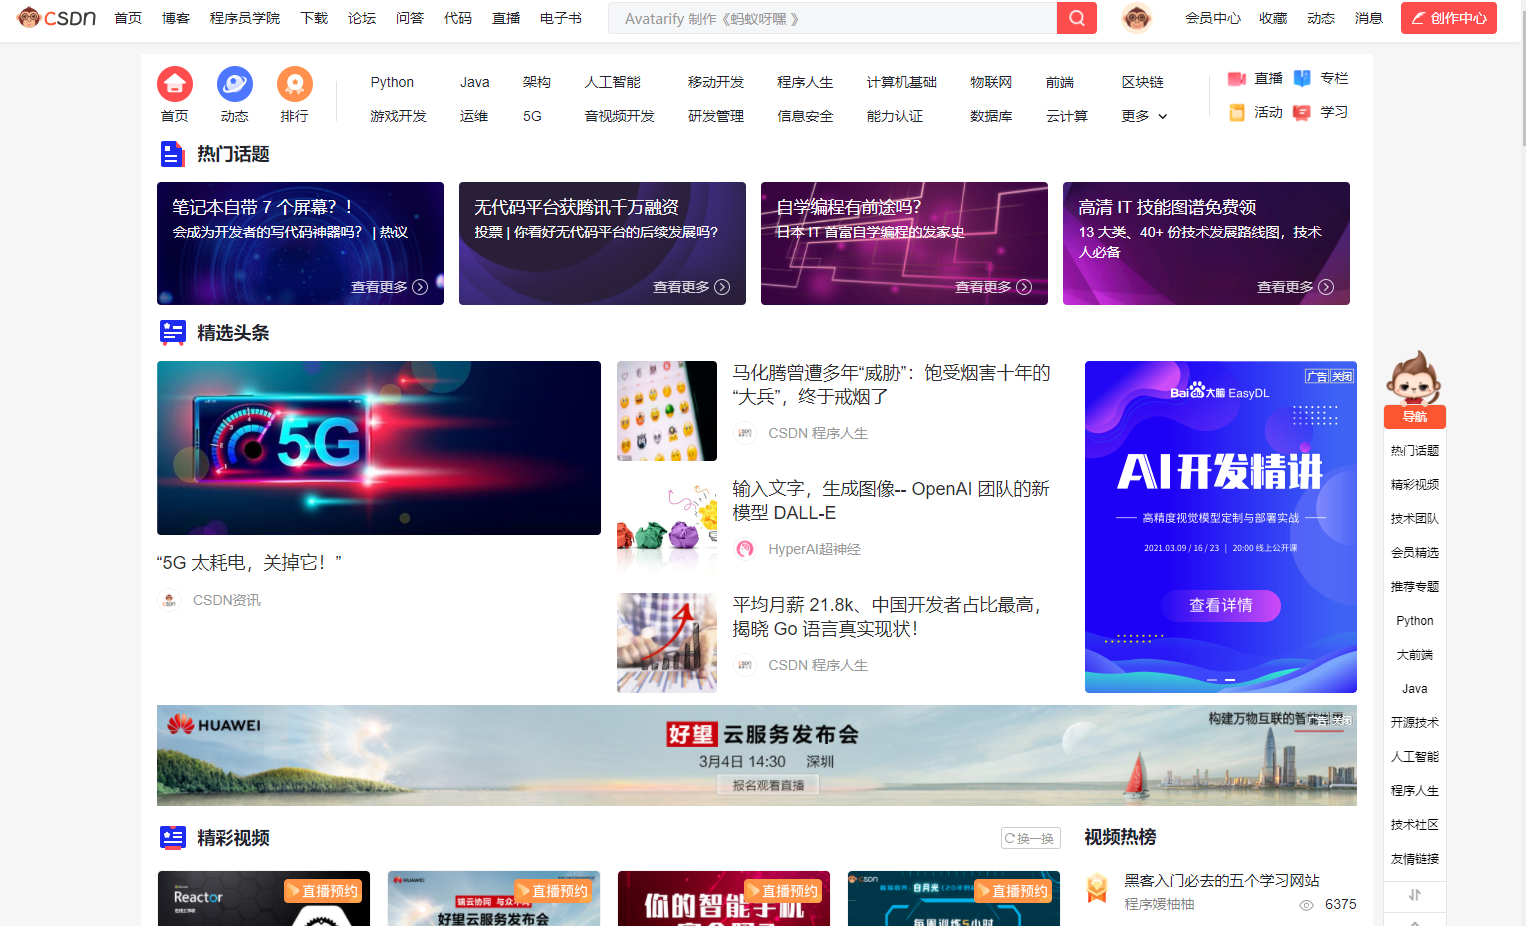Open the orange 排行 ranking icon

[295, 84]
